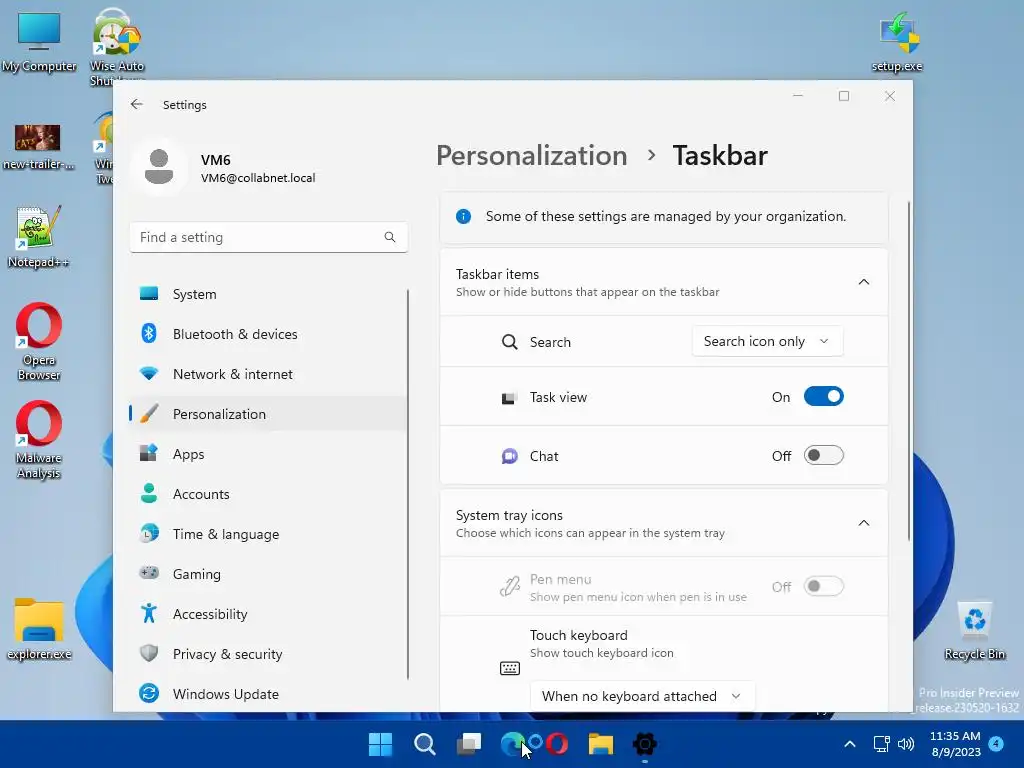
Task: Show hidden icons in system tray
Action: click(x=850, y=744)
